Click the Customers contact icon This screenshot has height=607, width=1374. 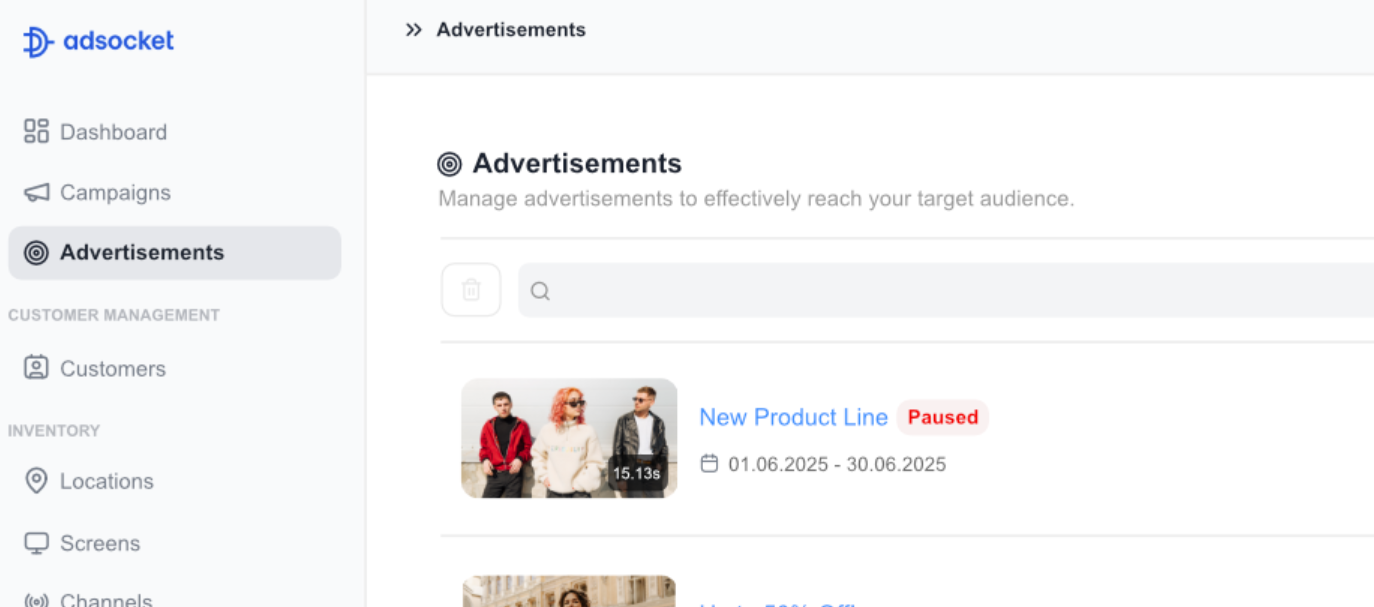click(x=36, y=368)
